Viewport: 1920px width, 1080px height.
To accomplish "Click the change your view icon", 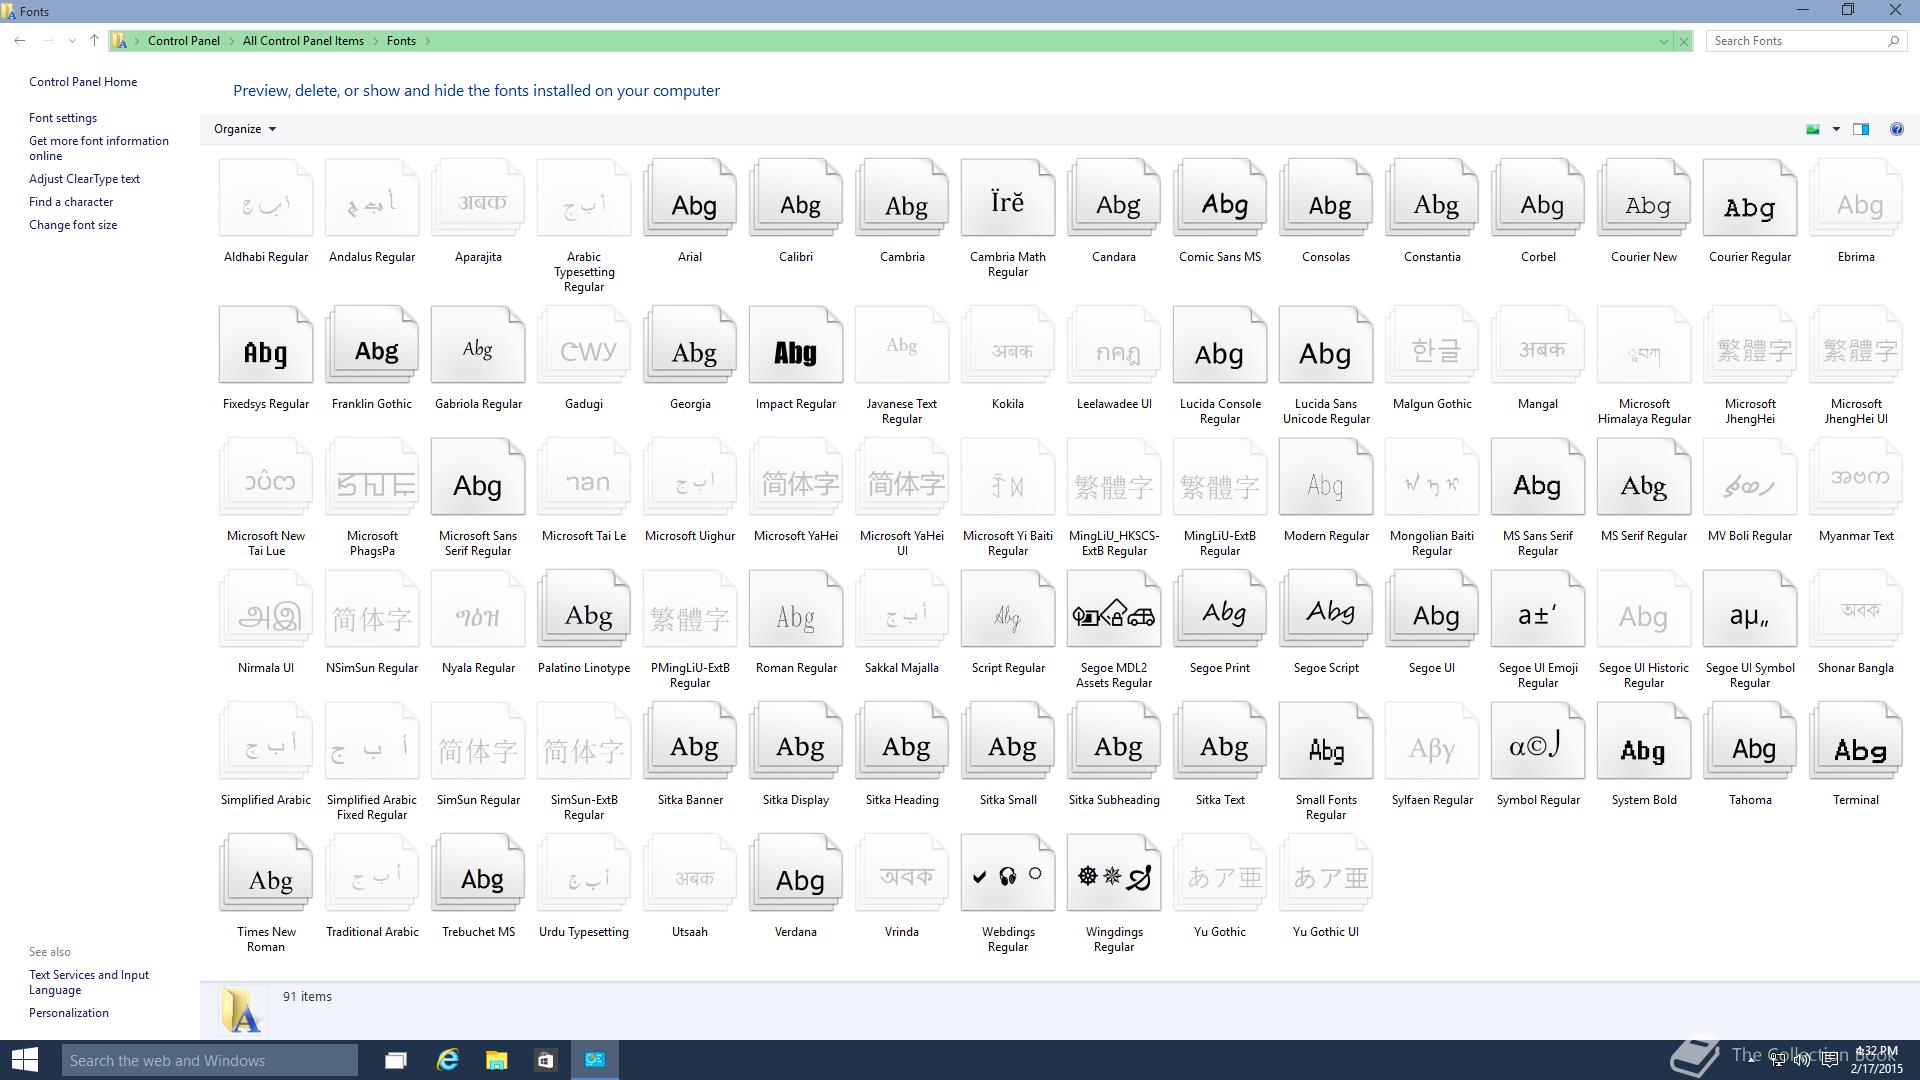I will click(1813, 129).
